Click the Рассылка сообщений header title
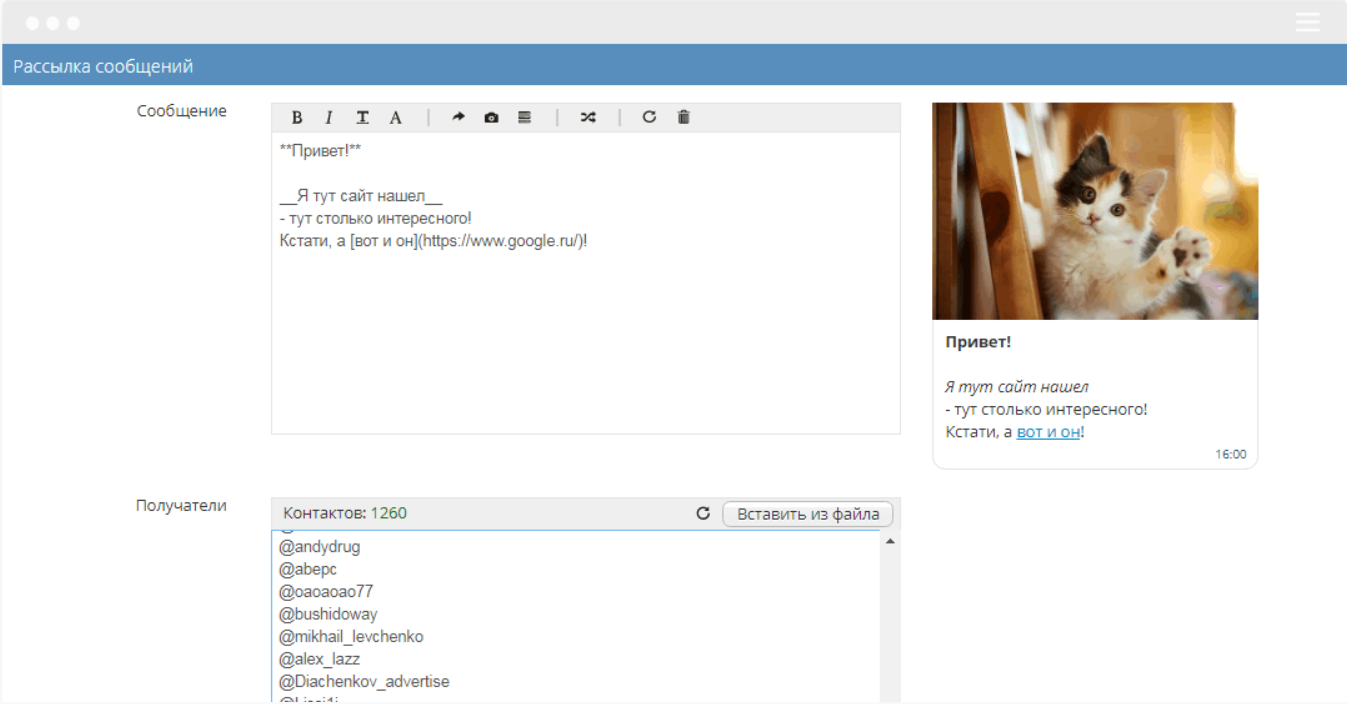The image size is (1347, 704). [103, 66]
